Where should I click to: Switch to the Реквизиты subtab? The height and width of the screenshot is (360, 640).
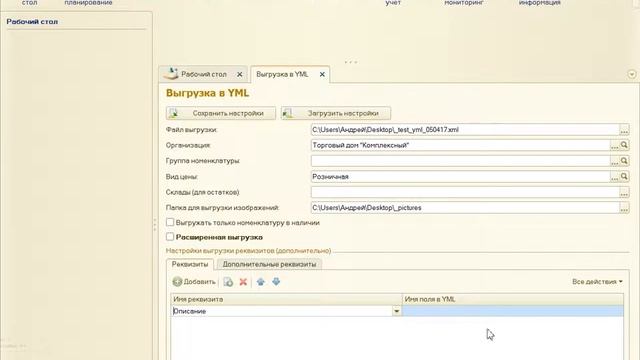[190, 264]
